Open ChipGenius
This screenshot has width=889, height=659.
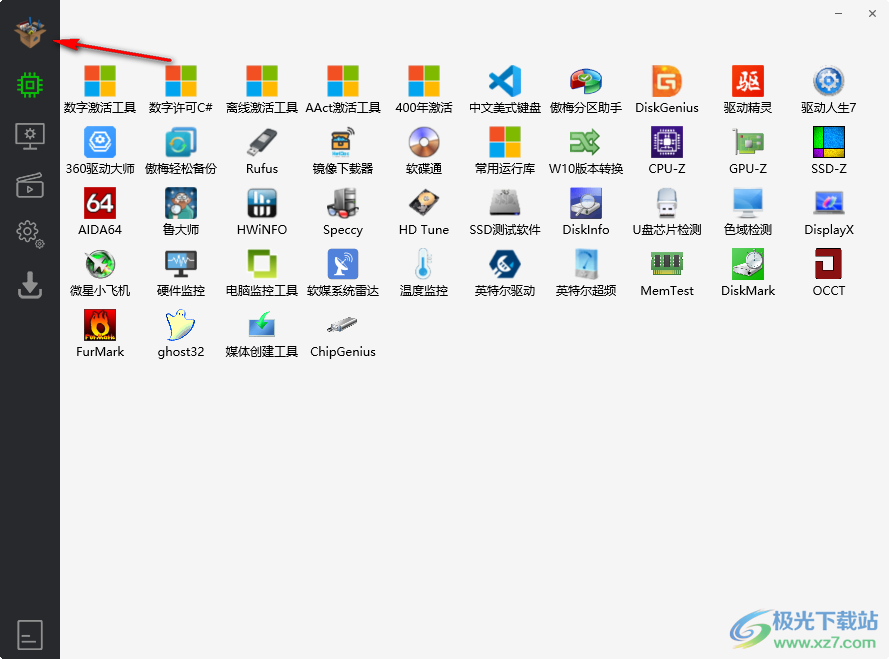coord(343,334)
